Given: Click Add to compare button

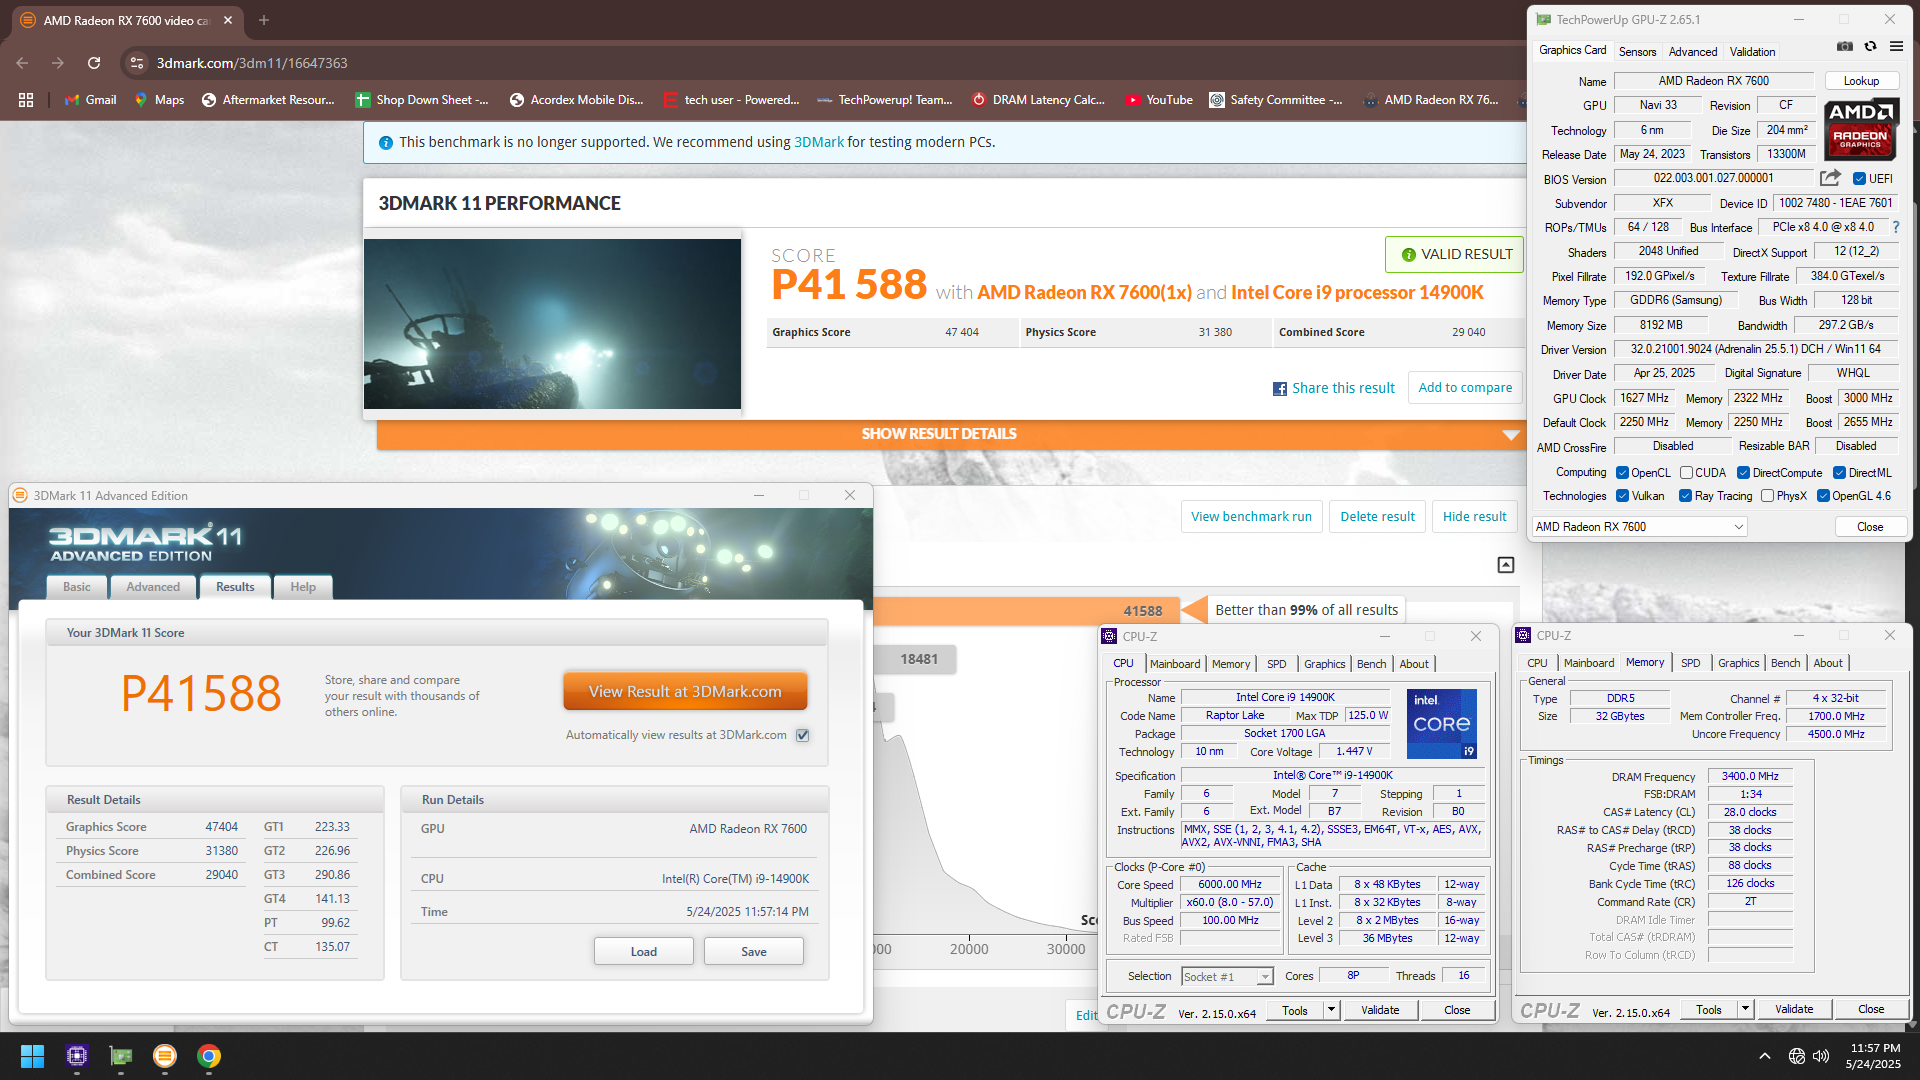Looking at the screenshot, I should (1465, 388).
